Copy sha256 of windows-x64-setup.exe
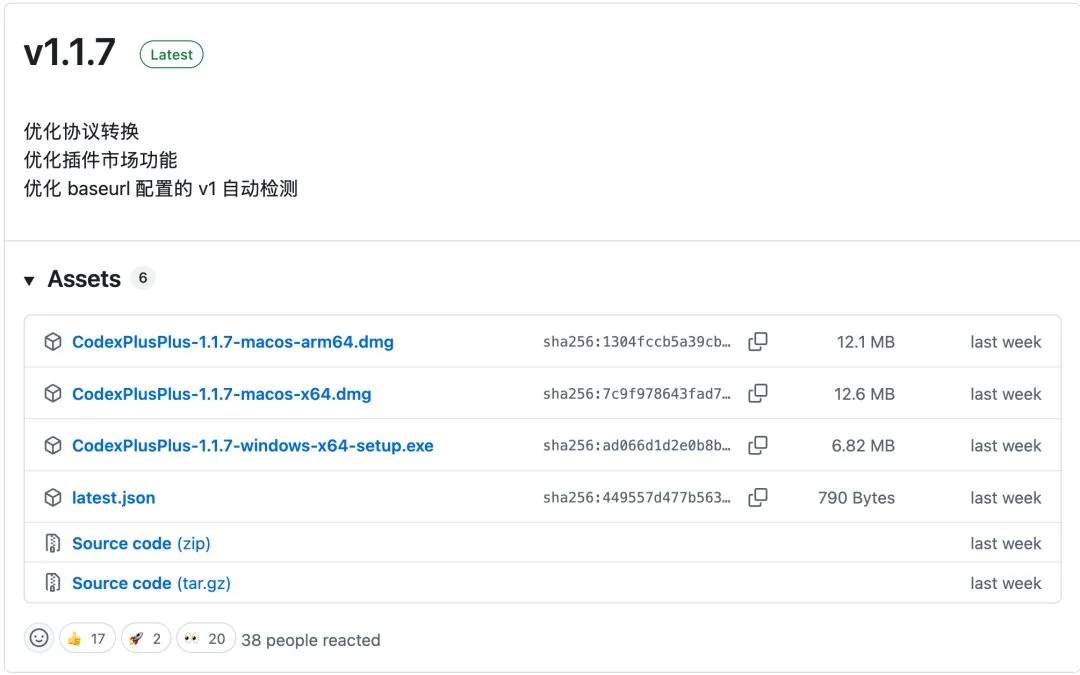Screen dimensions: 1080x675 (x=758, y=445)
